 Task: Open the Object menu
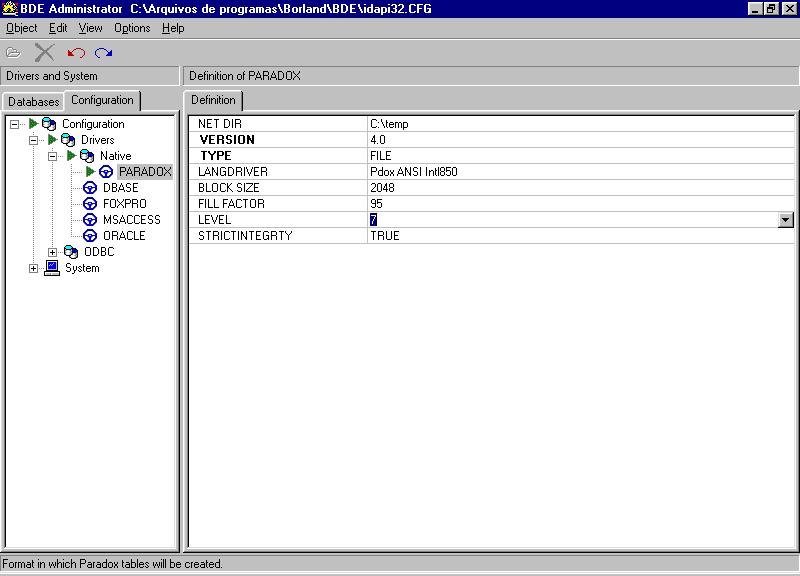click(21, 28)
